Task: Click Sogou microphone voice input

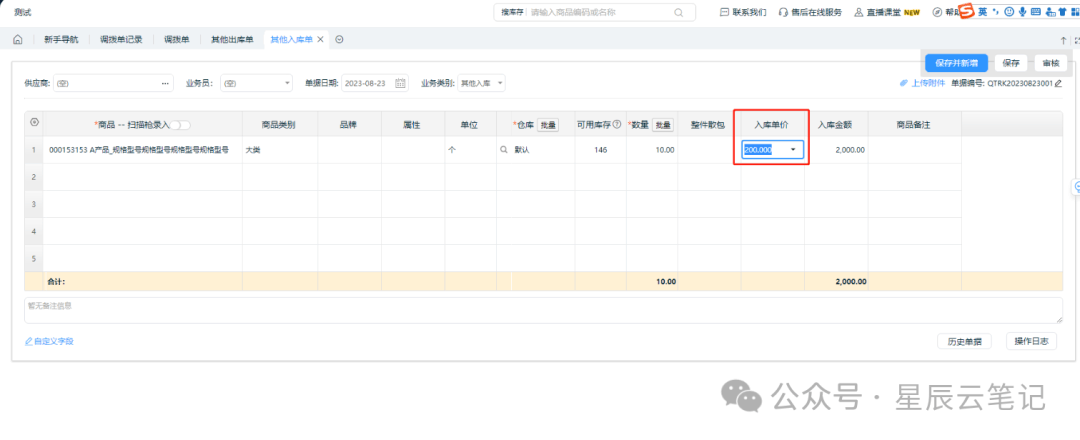Action: coord(1022,12)
